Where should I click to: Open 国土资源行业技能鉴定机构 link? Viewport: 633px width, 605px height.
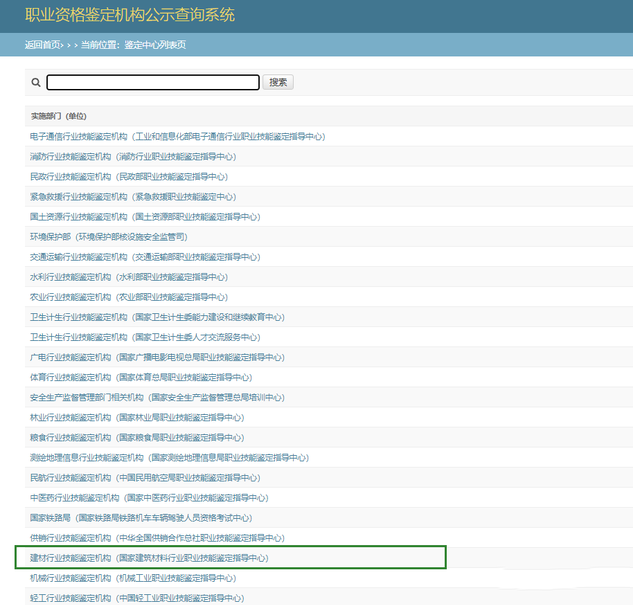[x=145, y=217]
